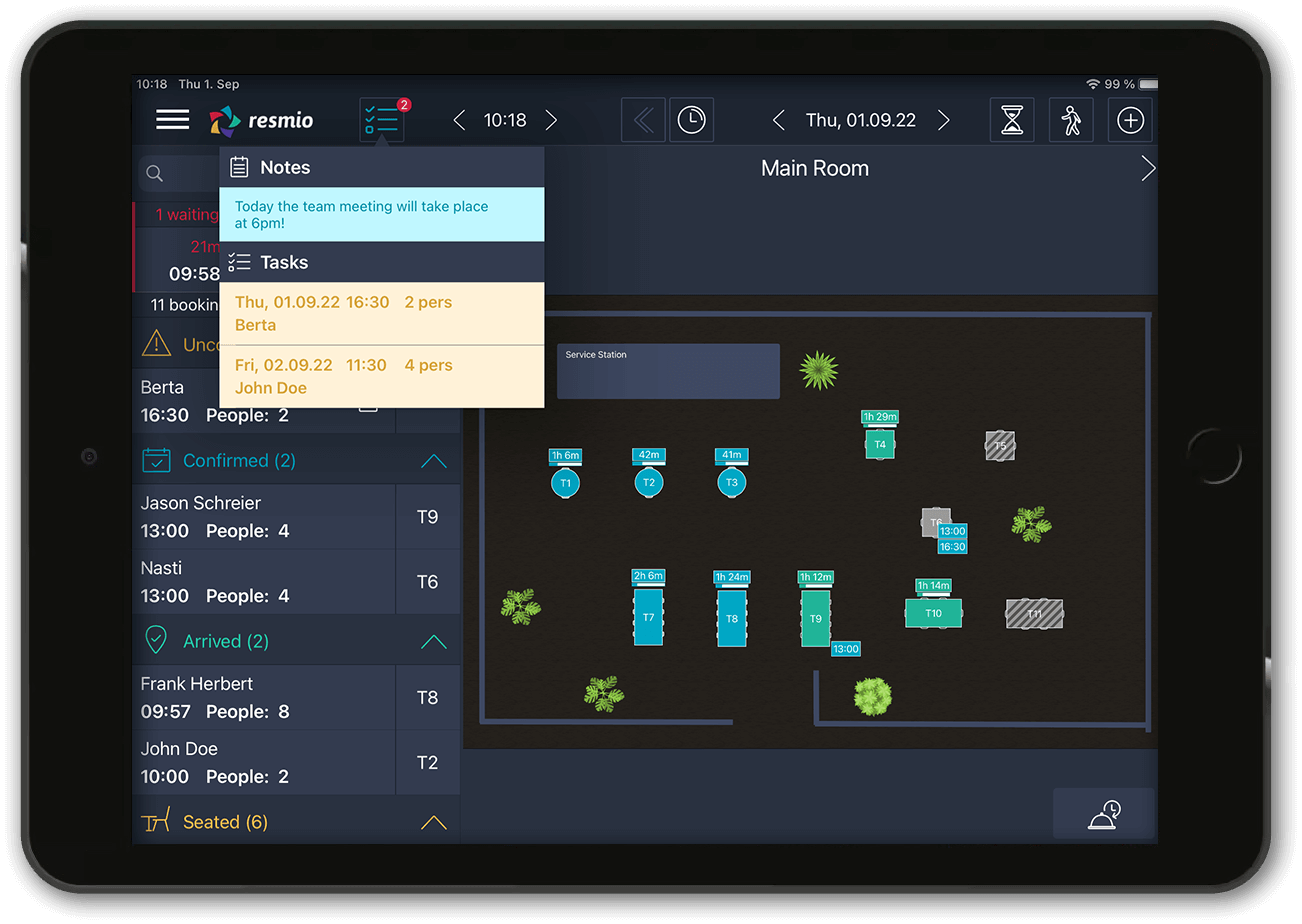Add a walk-in guest with person icon
Screen dimensions: 1302x924
tap(1071, 119)
